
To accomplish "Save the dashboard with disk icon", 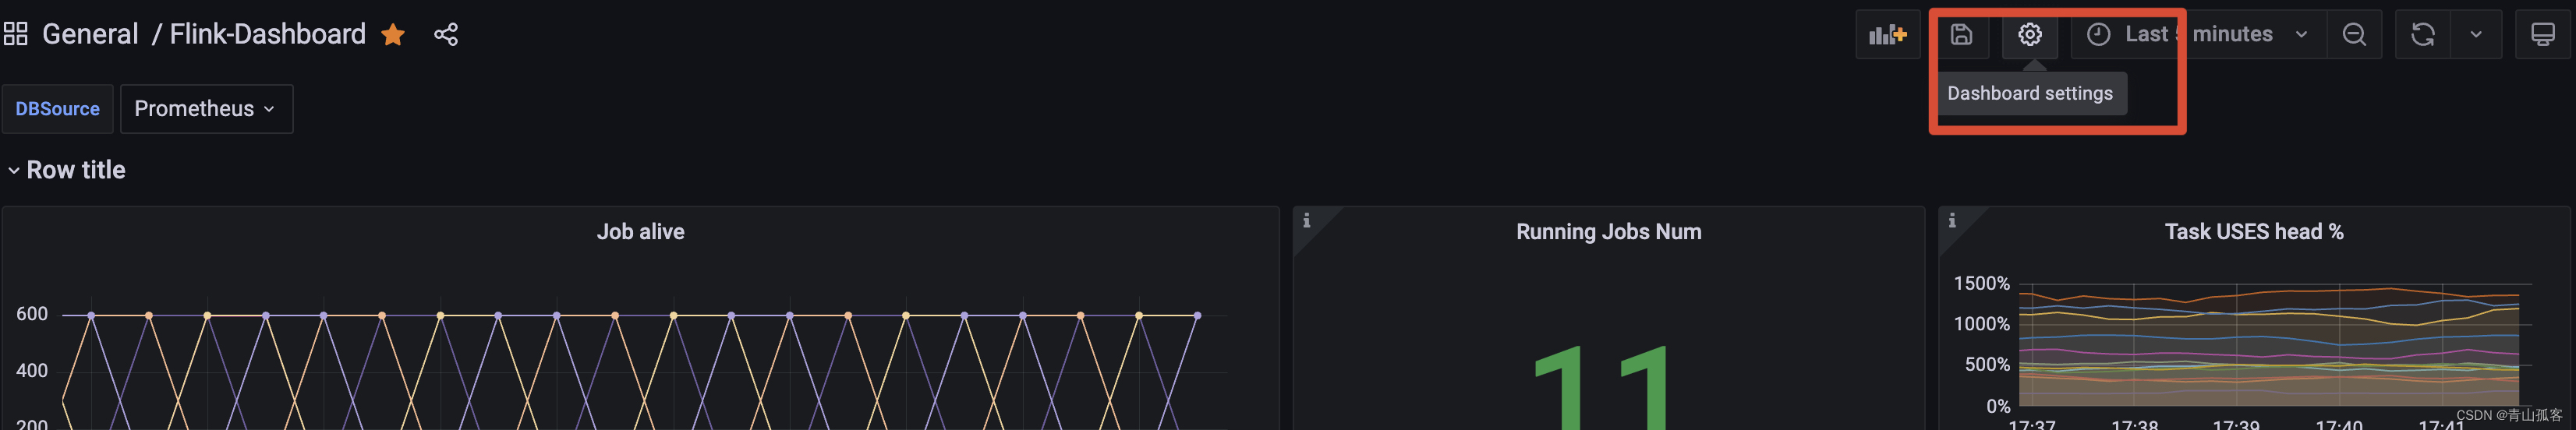I will [x=1961, y=35].
